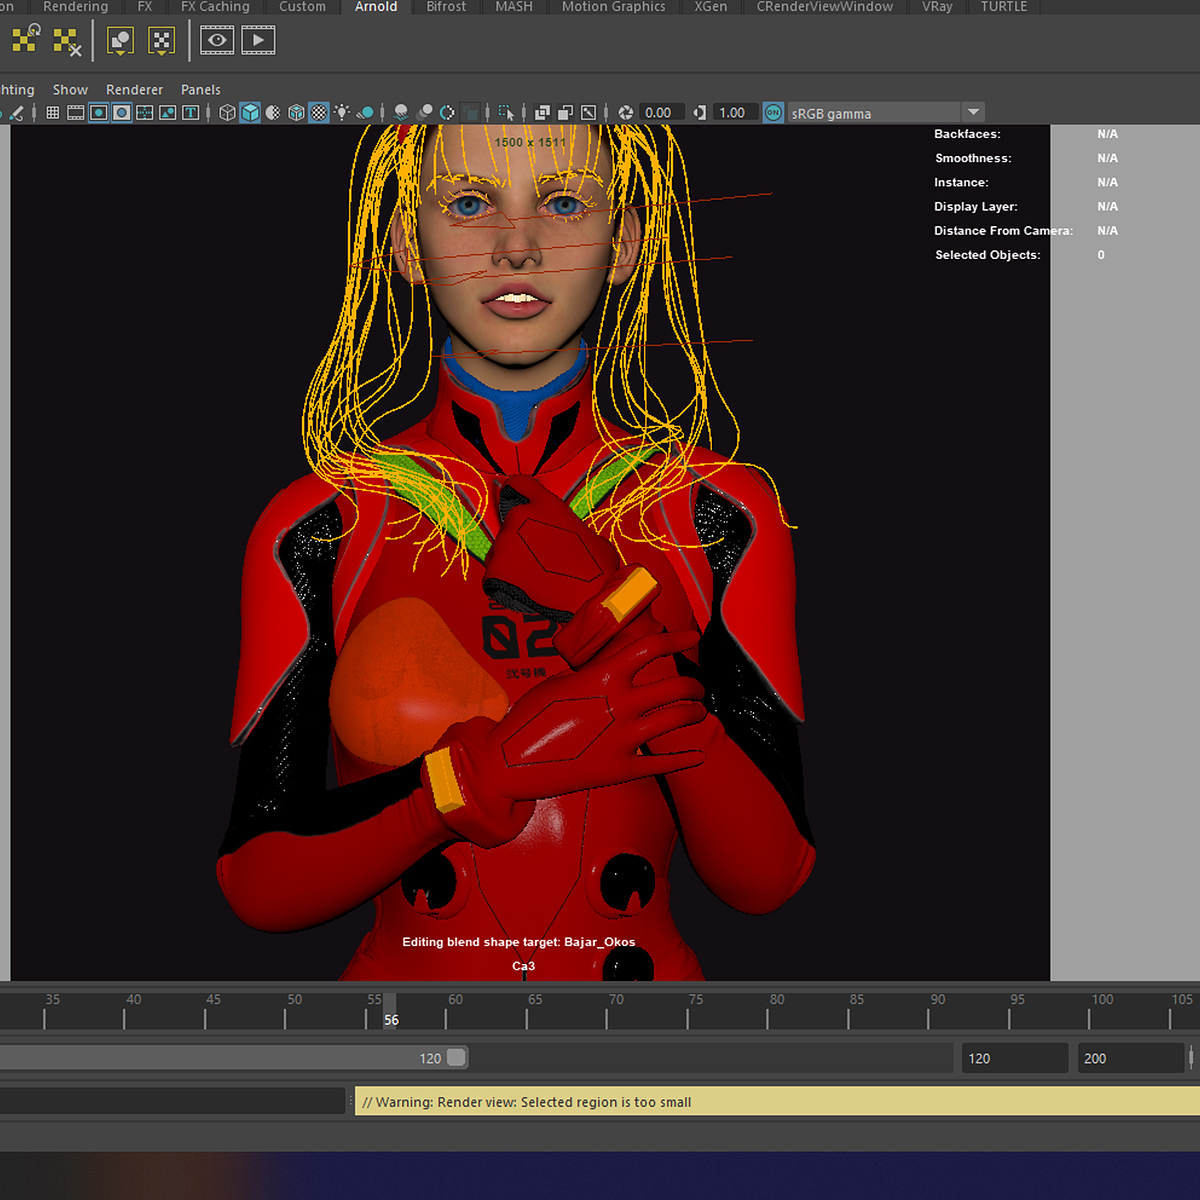Open the Bifrost shelf tab
Image resolution: width=1200 pixels, height=1200 pixels.
point(446,7)
